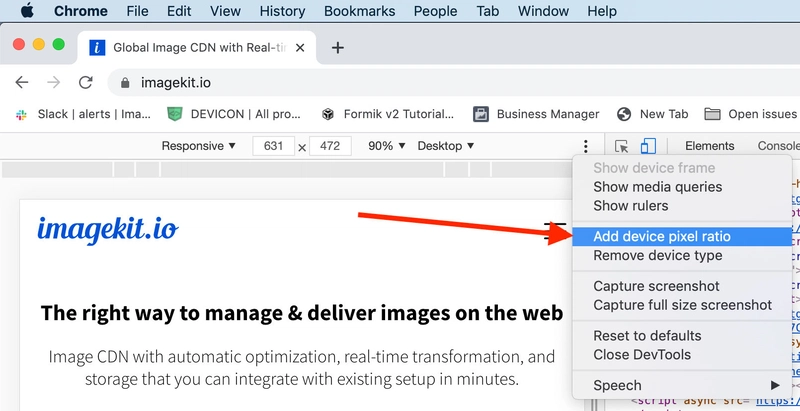Reload the page
The width and height of the screenshot is (800, 411).
pos(86,82)
